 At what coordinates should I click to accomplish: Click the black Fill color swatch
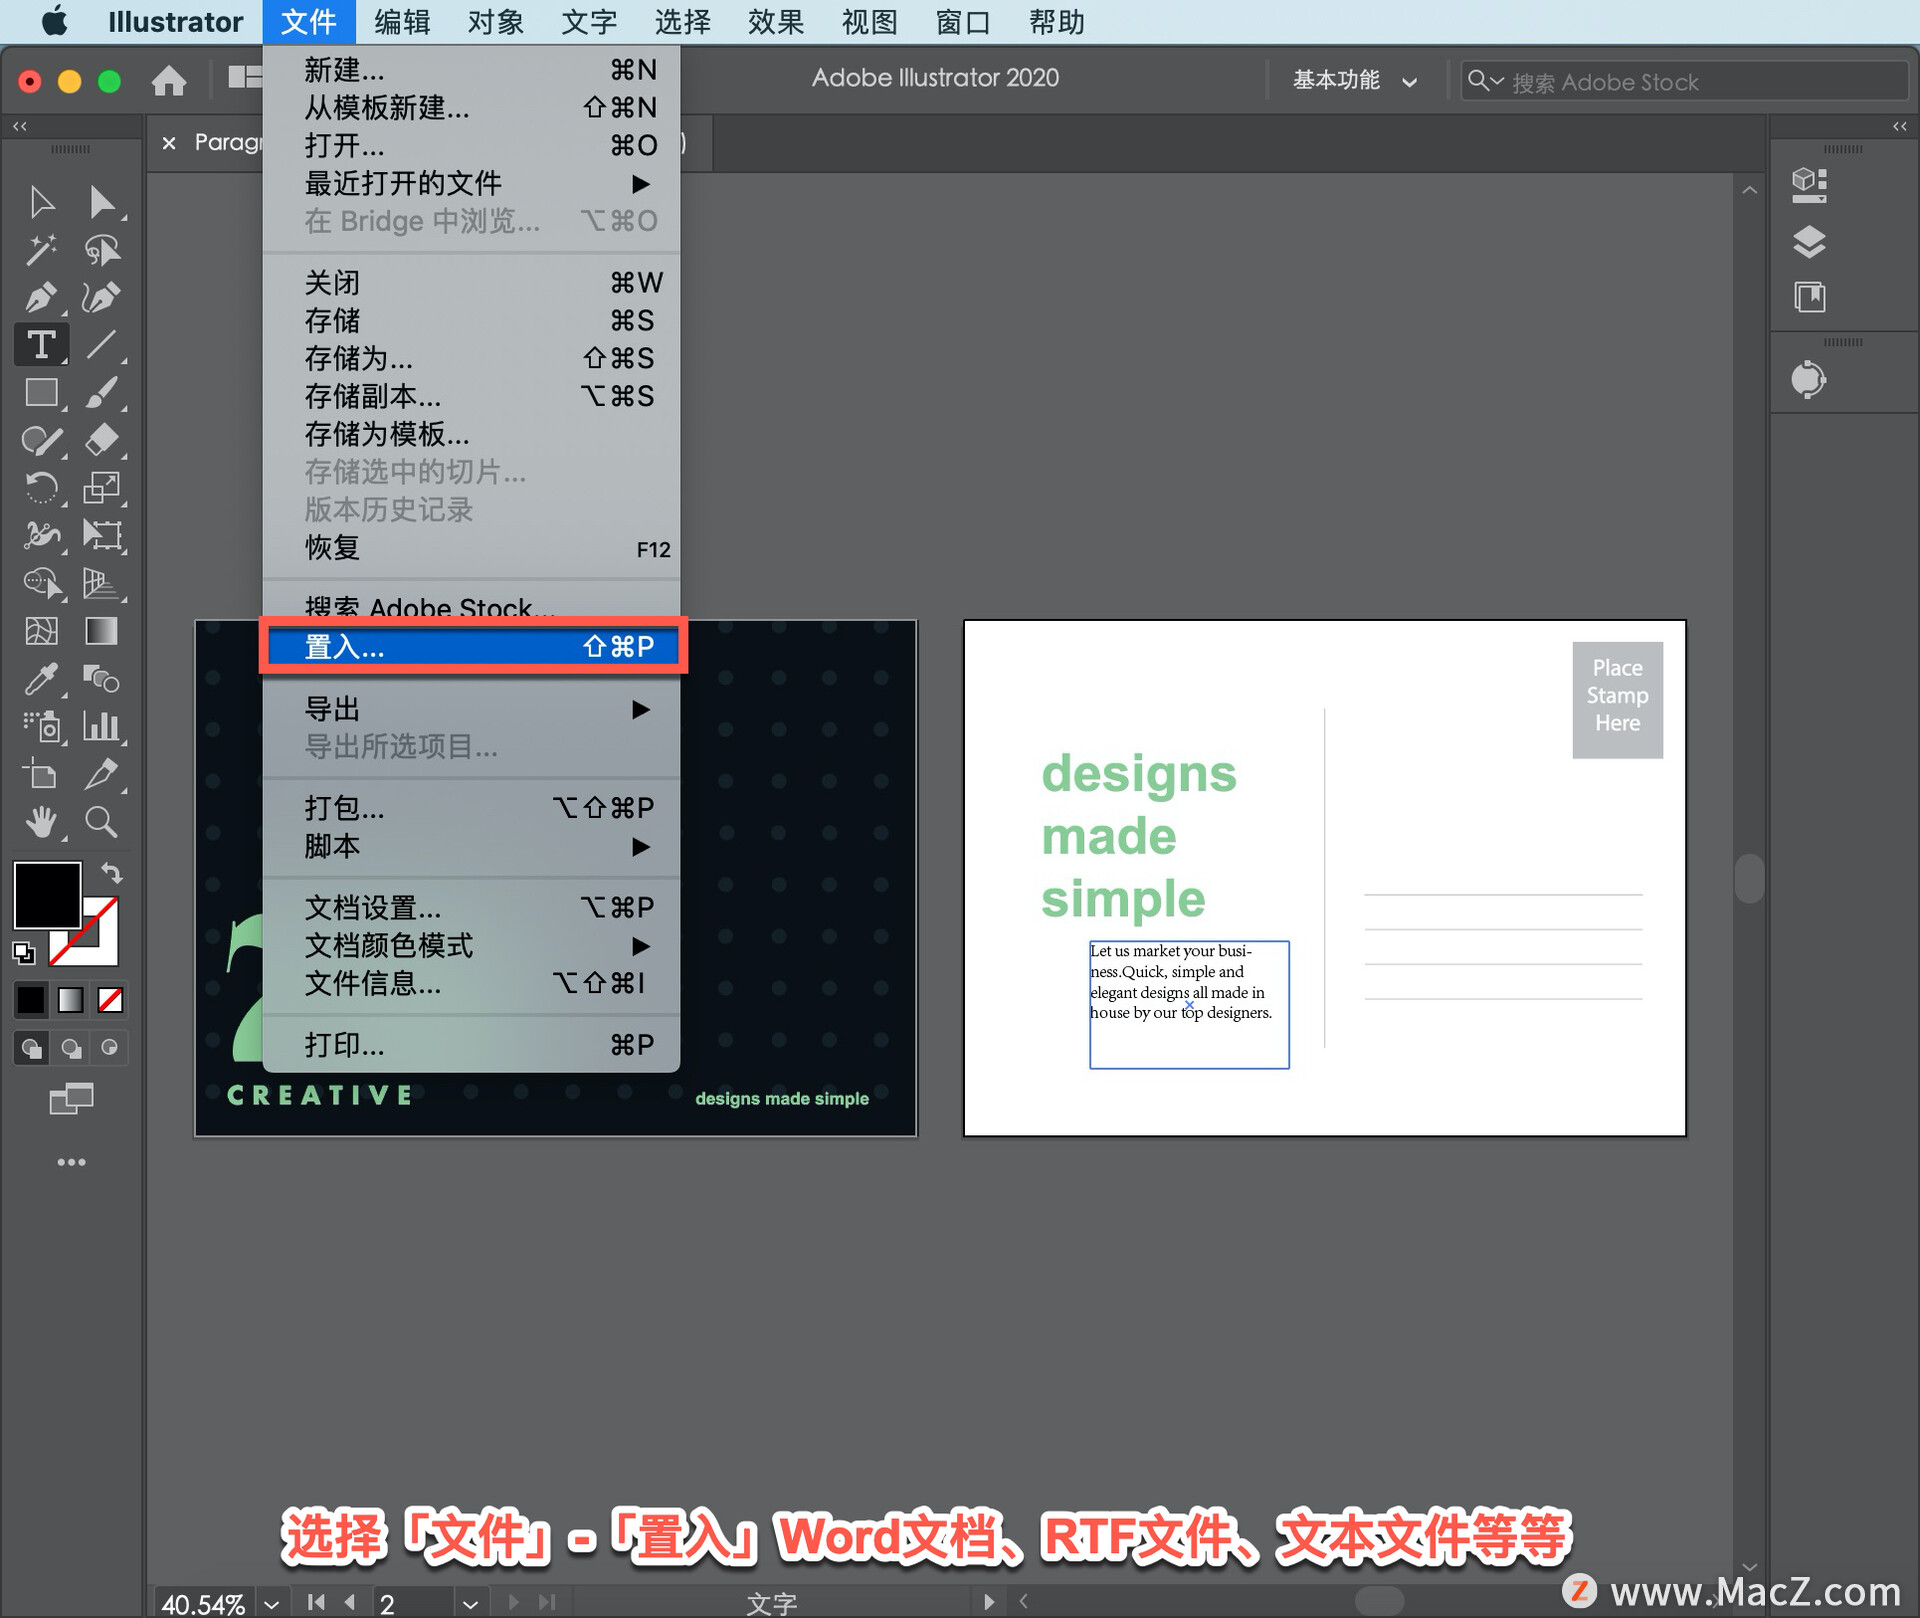pyautogui.click(x=46, y=894)
